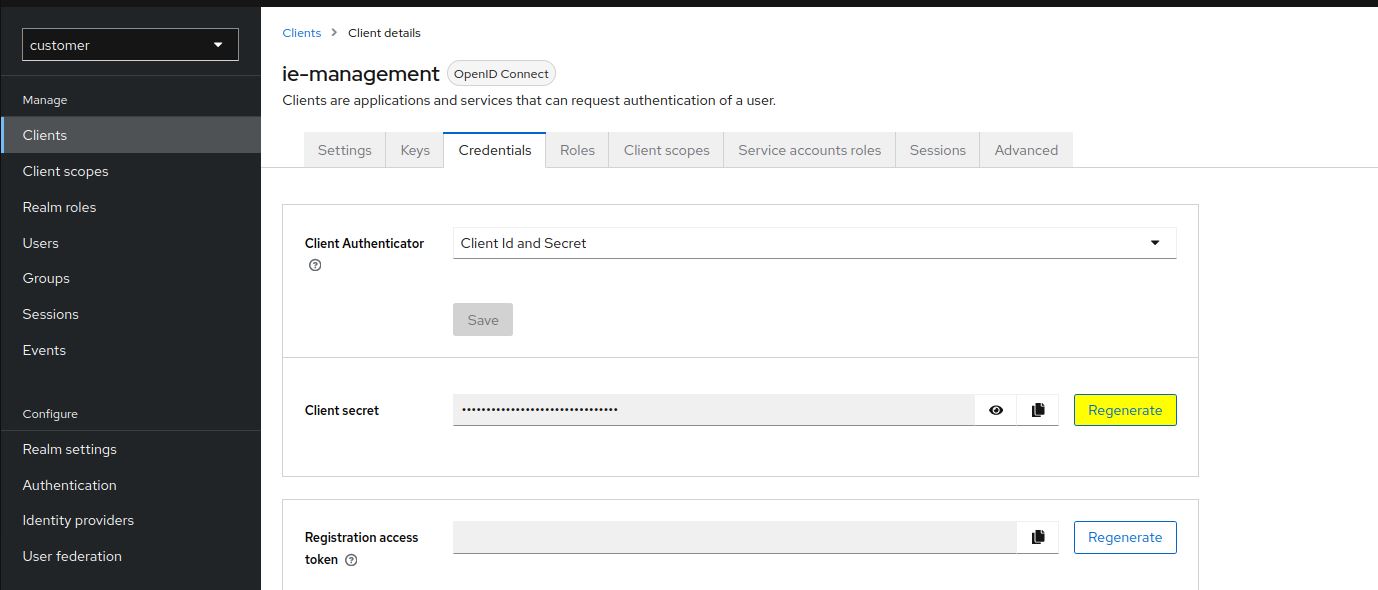Screen dimensions: 1378x590
Task: Click the Client secret input field
Action: pyautogui.click(x=713, y=410)
